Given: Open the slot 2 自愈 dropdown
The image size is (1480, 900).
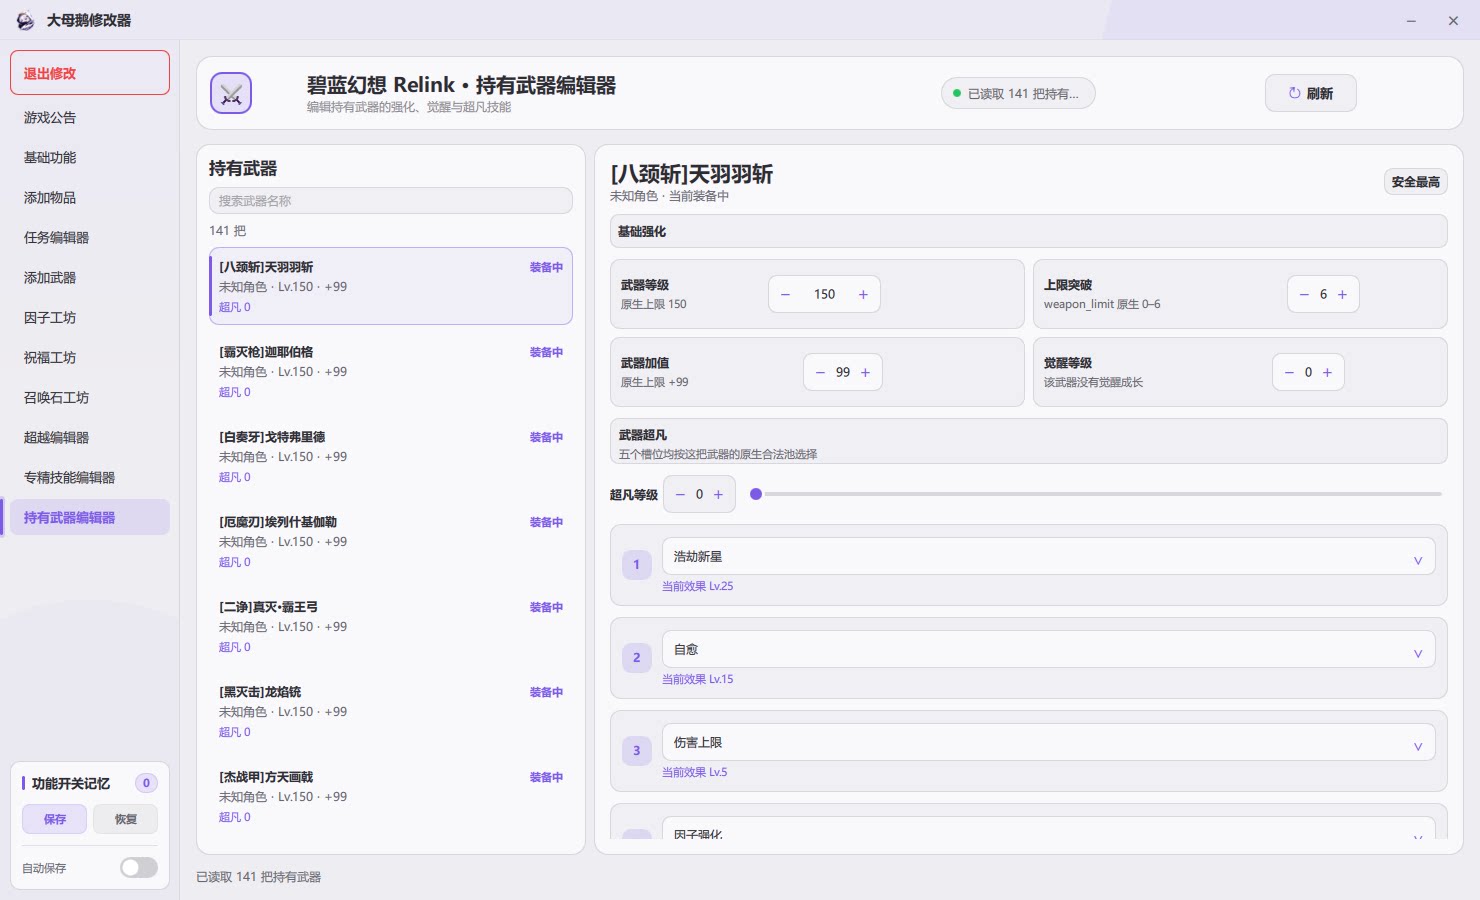Looking at the screenshot, I should click(1048, 649).
